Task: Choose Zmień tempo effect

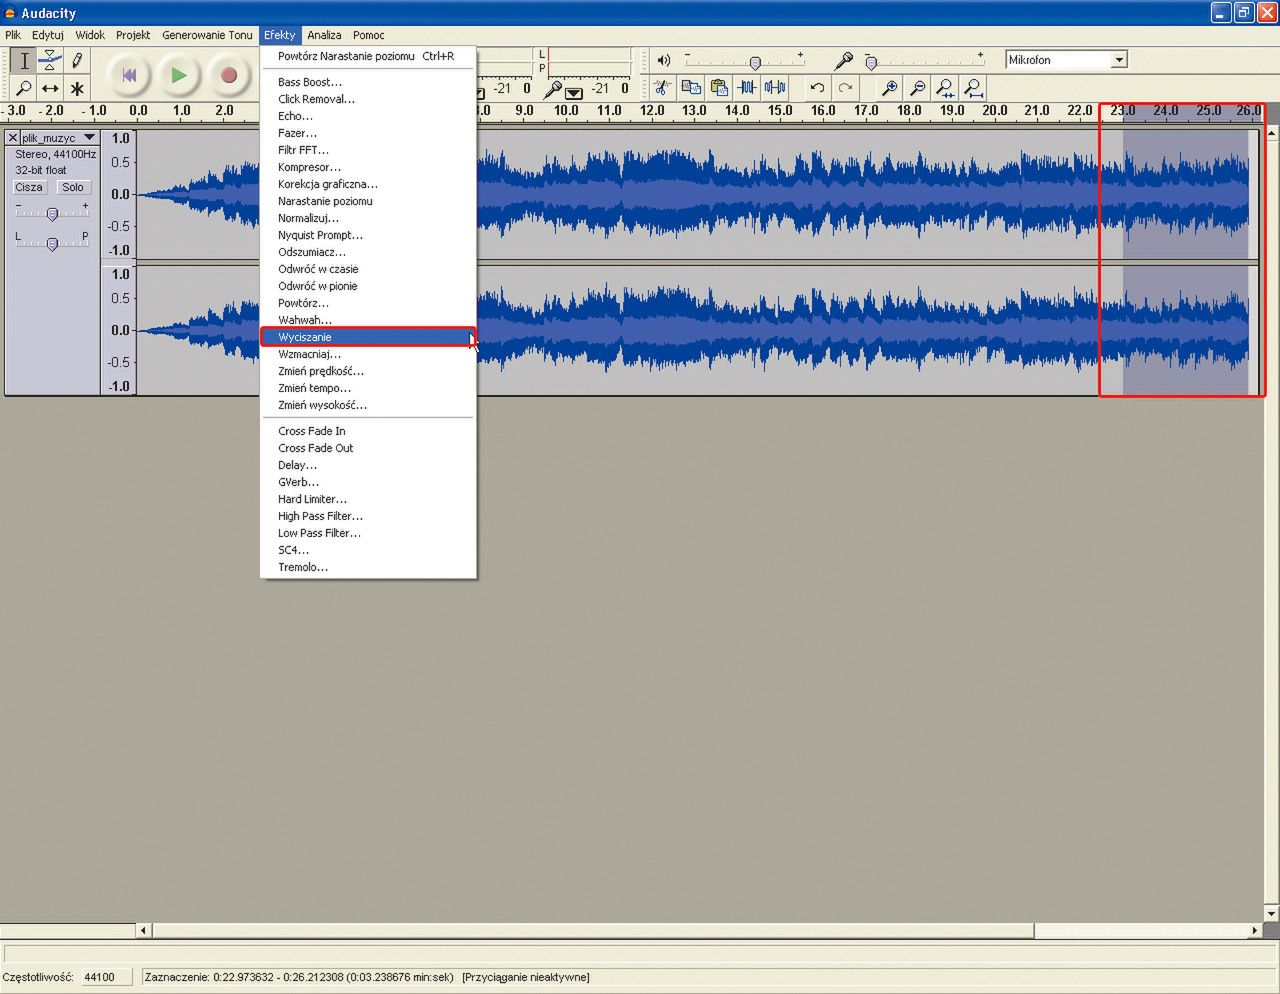Action: (368, 388)
